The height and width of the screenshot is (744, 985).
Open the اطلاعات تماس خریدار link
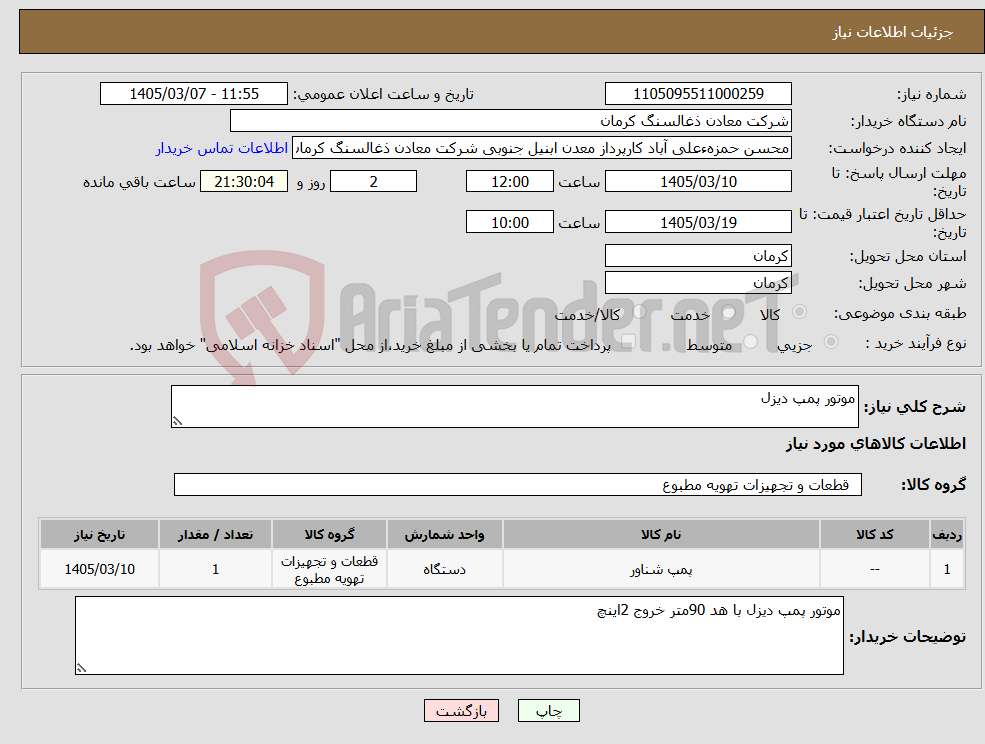pyautogui.click(x=222, y=148)
